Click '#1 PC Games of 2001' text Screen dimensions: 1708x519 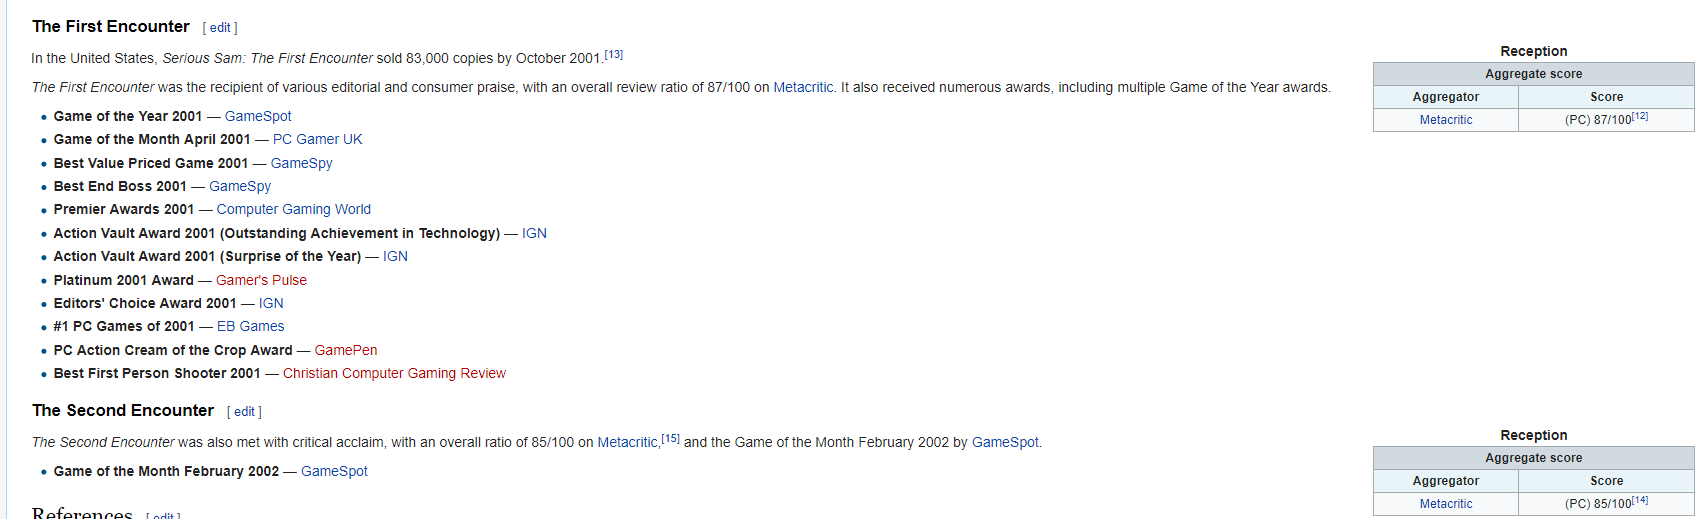pyautogui.click(x=124, y=327)
